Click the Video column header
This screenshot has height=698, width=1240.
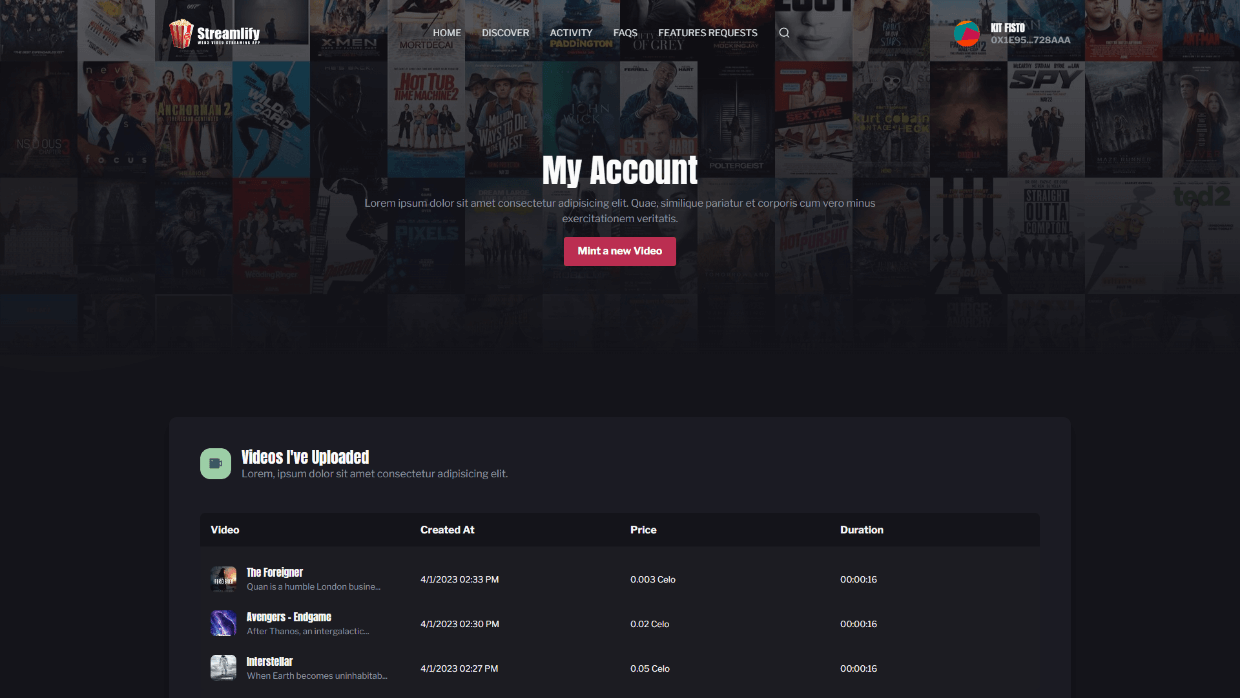click(225, 530)
